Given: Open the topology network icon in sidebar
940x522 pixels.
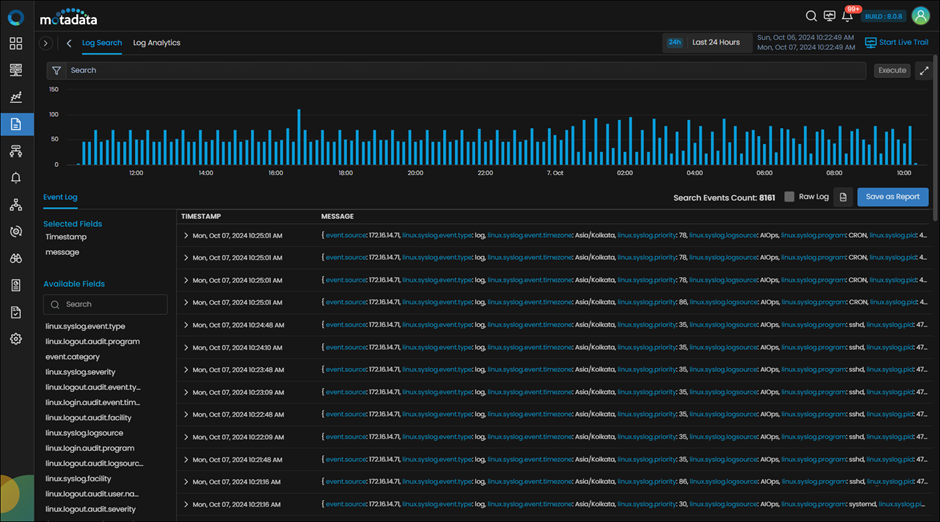Looking at the screenshot, I should pos(16,205).
